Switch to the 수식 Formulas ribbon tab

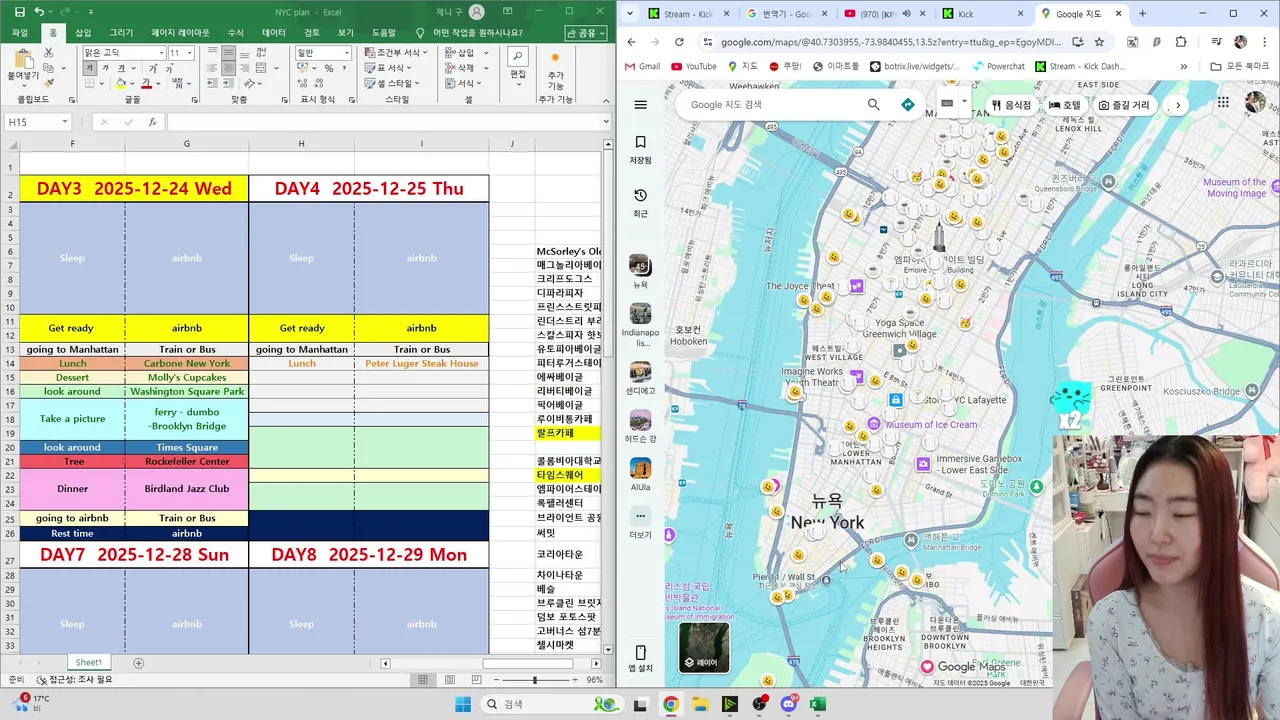click(x=236, y=33)
